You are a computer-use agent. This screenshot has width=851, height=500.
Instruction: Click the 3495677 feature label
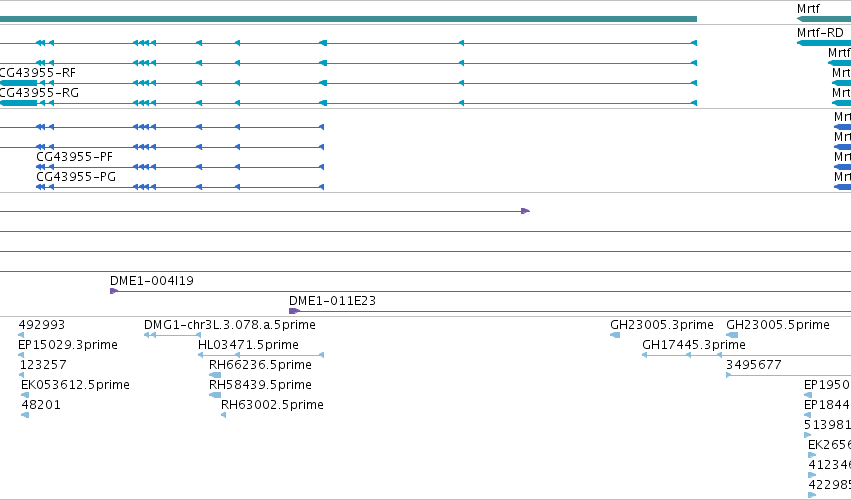[754, 365]
